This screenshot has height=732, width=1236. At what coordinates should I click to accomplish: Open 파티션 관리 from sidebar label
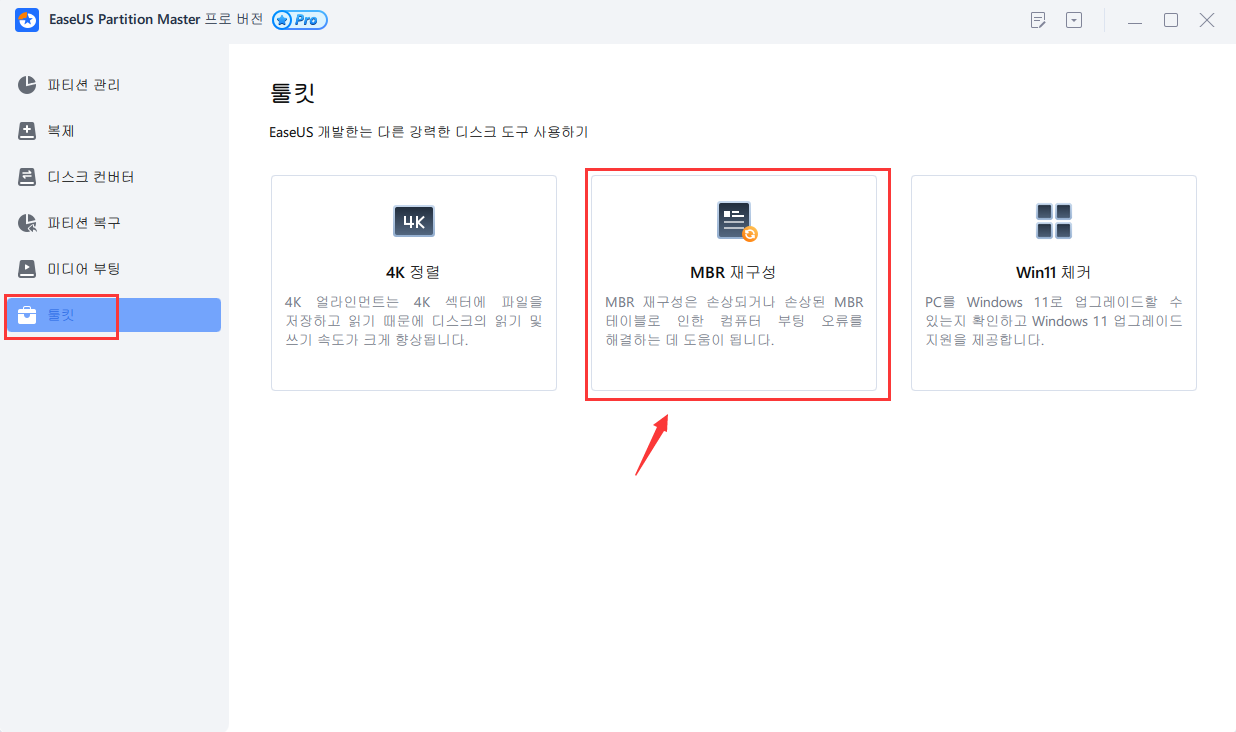(84, 85)
